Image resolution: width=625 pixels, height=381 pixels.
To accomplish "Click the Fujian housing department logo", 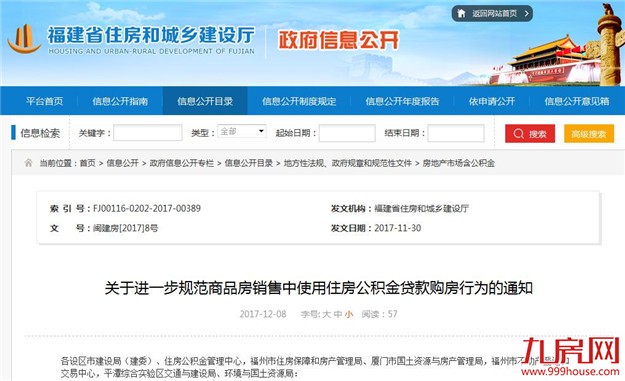I will [x=24, y=39].
